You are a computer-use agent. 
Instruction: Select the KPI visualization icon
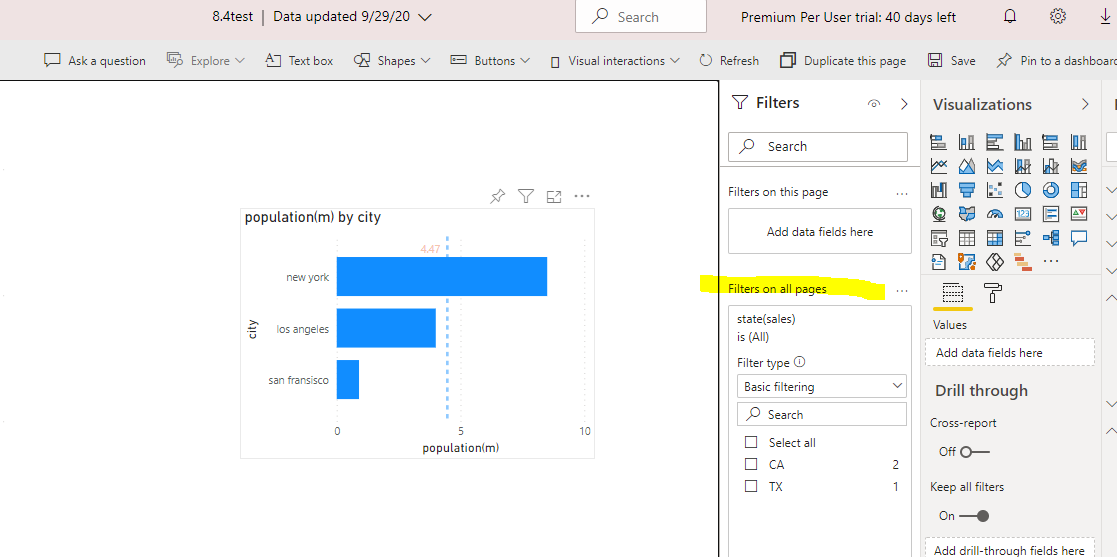coord(1079,213)
